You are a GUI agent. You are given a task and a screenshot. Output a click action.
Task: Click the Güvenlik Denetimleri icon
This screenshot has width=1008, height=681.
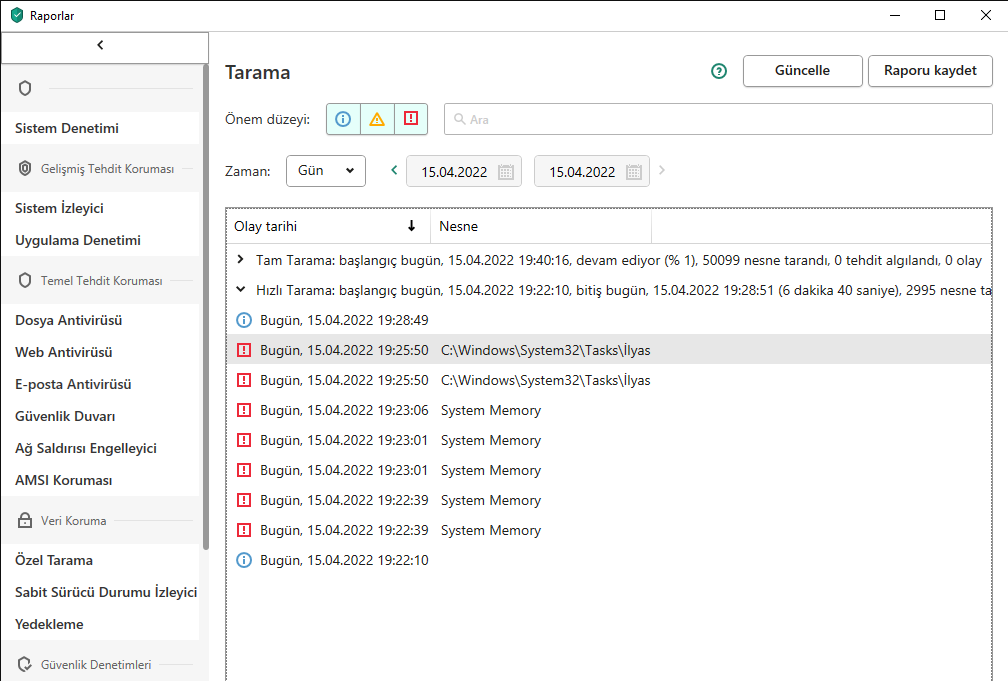point(25,664)
